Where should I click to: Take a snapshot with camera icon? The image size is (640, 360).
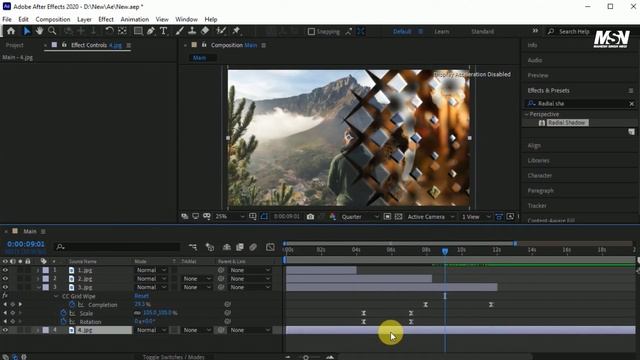[x=311, y=217]
